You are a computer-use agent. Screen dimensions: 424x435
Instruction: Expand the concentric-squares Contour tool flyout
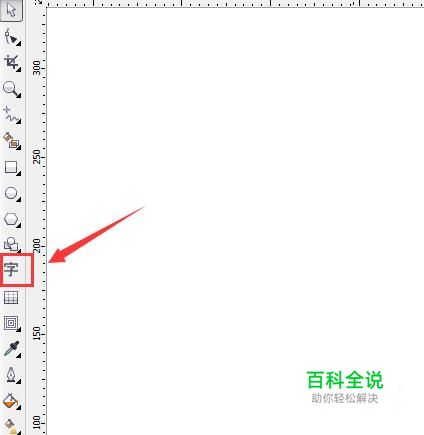pos(19,329)
